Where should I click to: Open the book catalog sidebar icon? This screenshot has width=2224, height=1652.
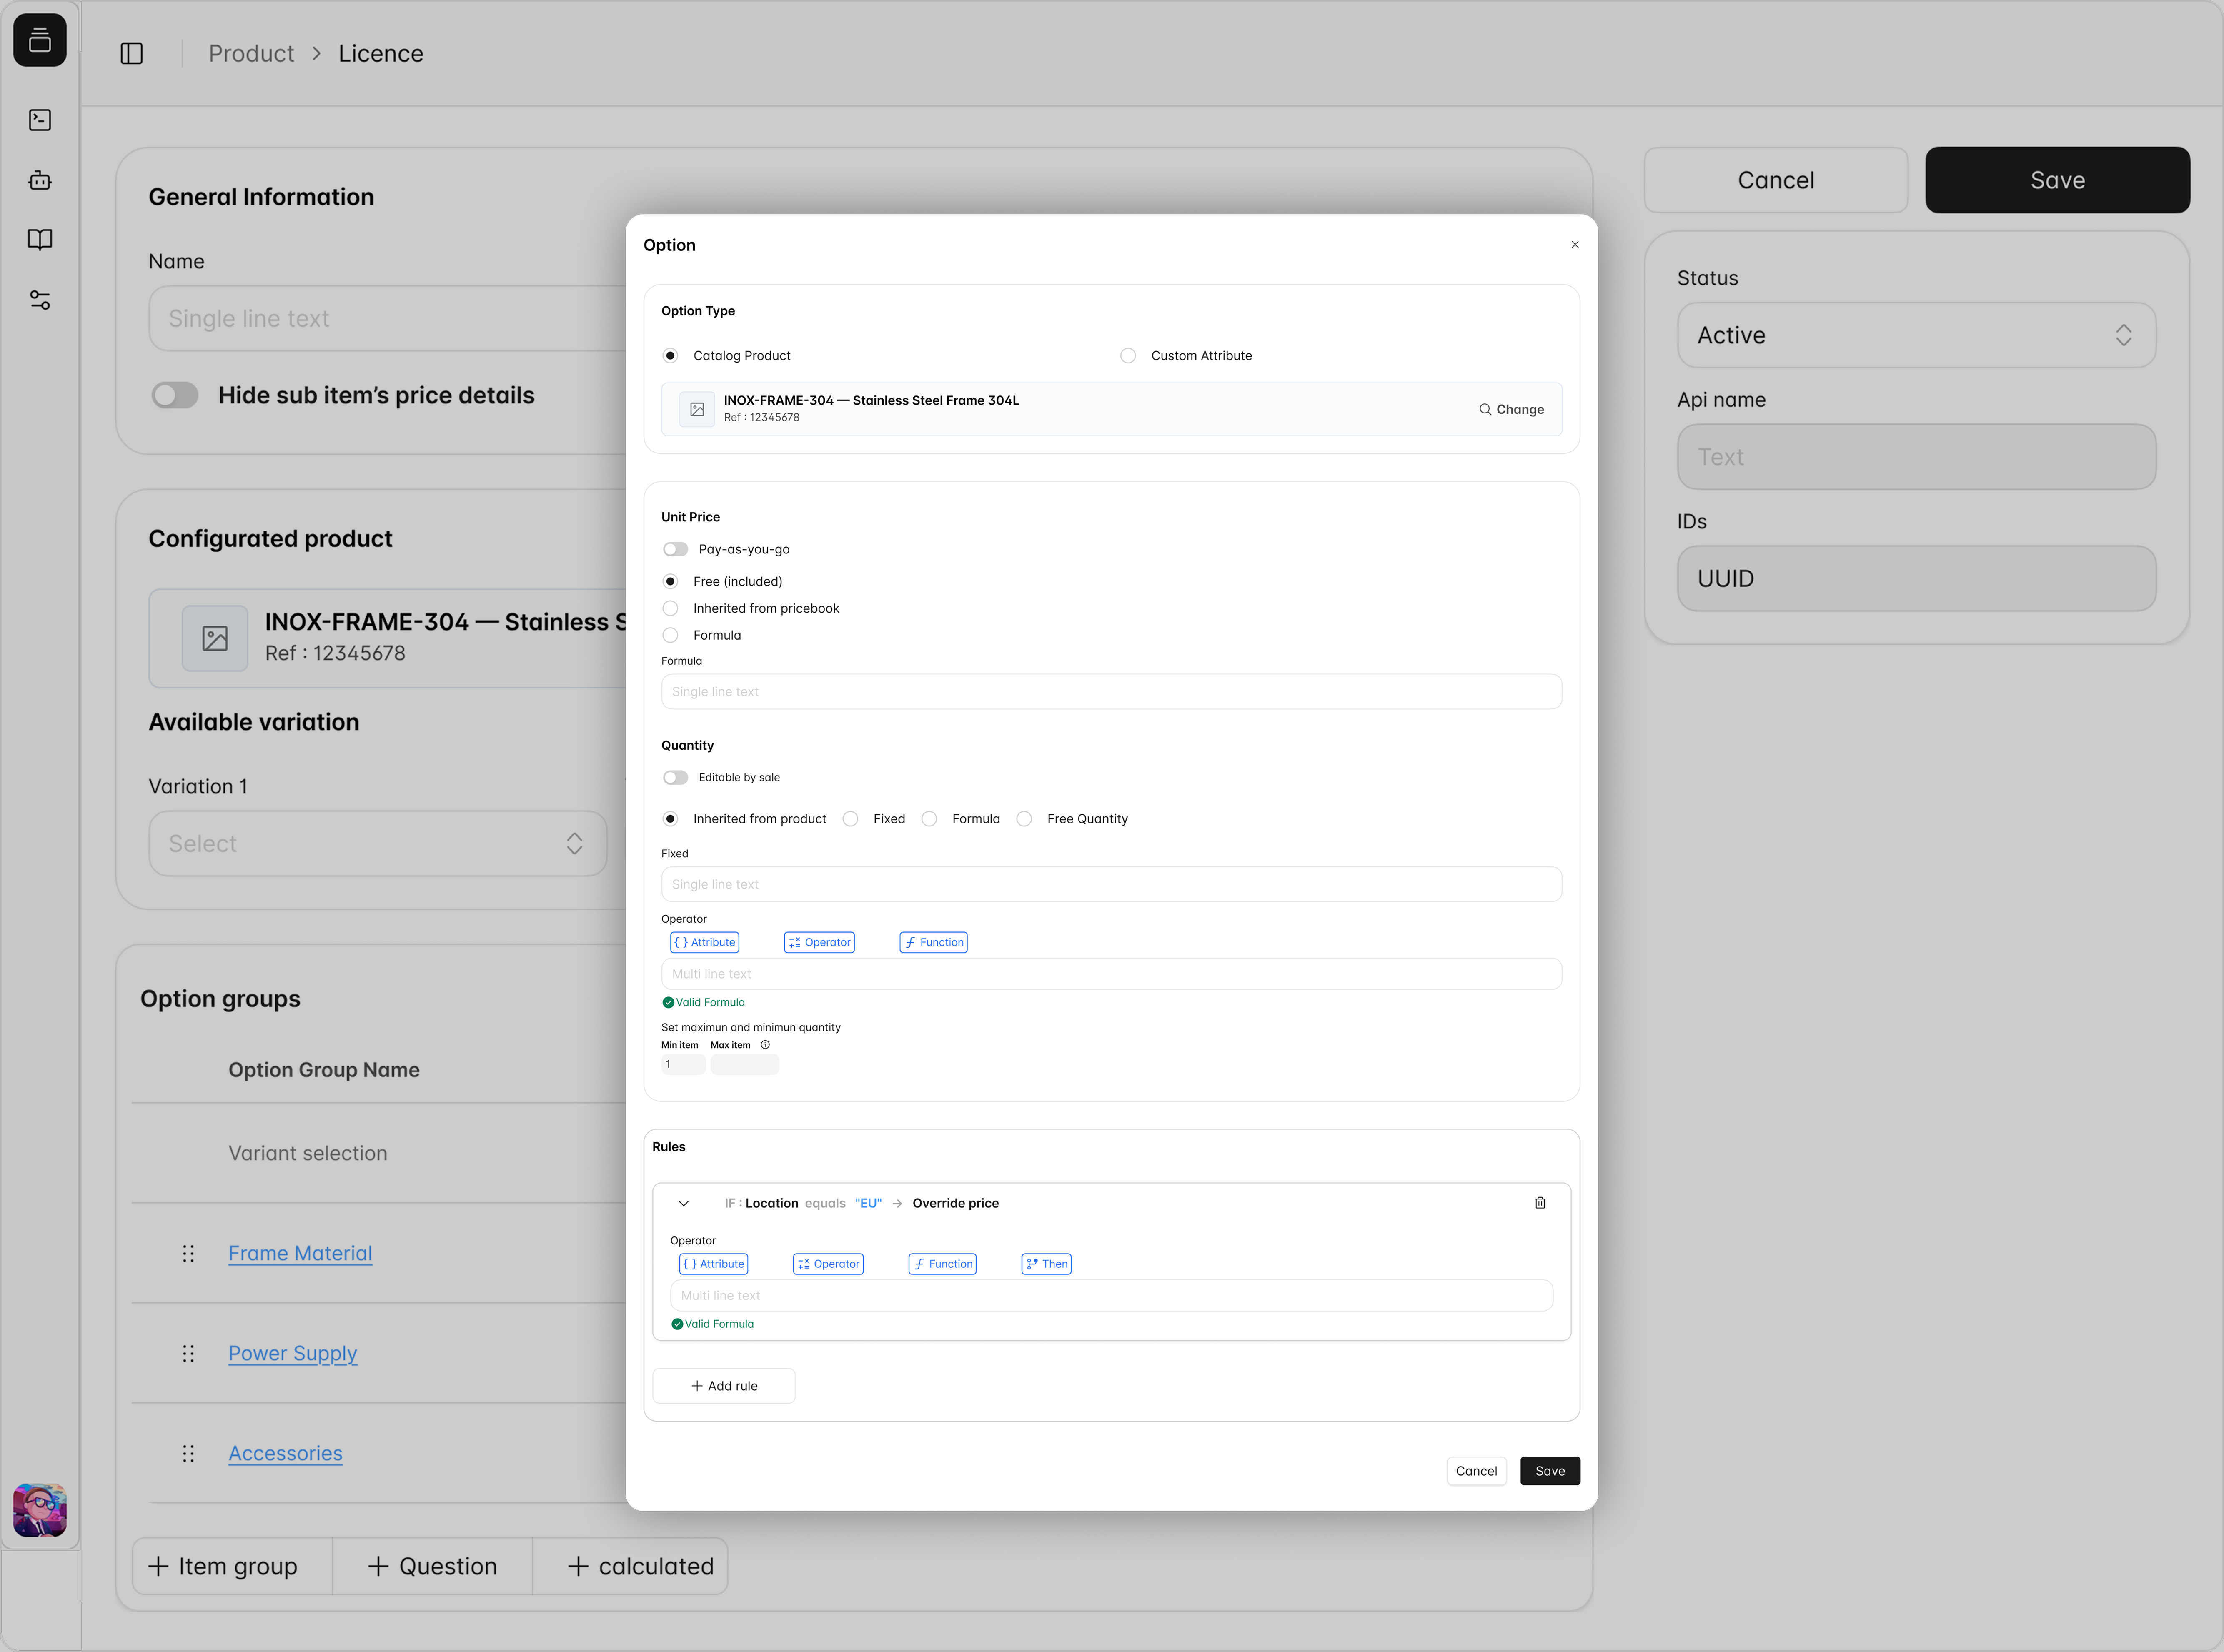point(40,240)
